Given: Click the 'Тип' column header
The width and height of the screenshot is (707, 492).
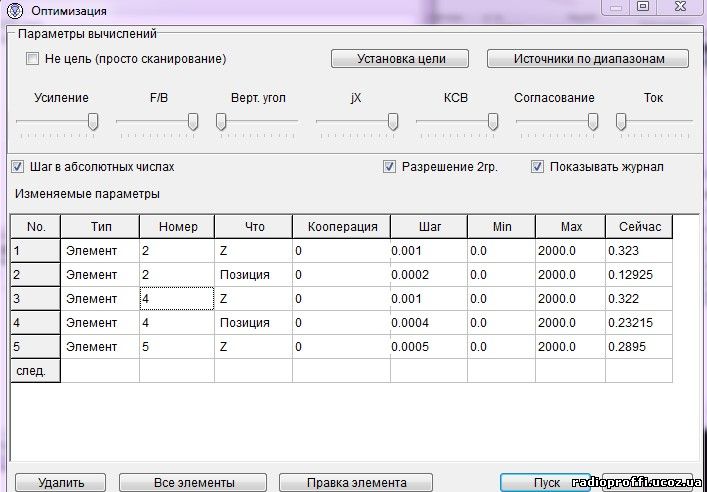Looking at the screenshot, I should 100,226.
